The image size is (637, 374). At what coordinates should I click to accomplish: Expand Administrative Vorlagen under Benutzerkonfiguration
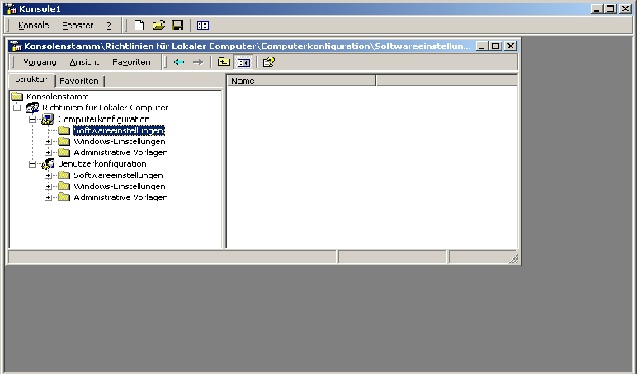pos(48,197)
